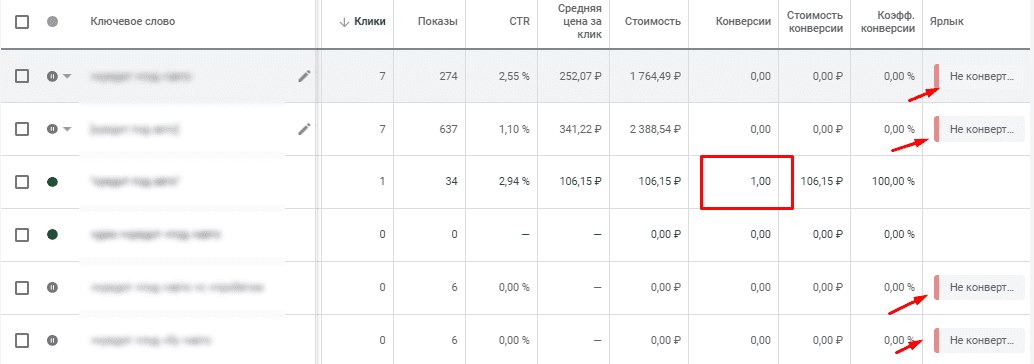Open status dropdown arrow in 2,55 % CTR row
The width and height of the screenshot is (1034, 364).
pos(67,76)
